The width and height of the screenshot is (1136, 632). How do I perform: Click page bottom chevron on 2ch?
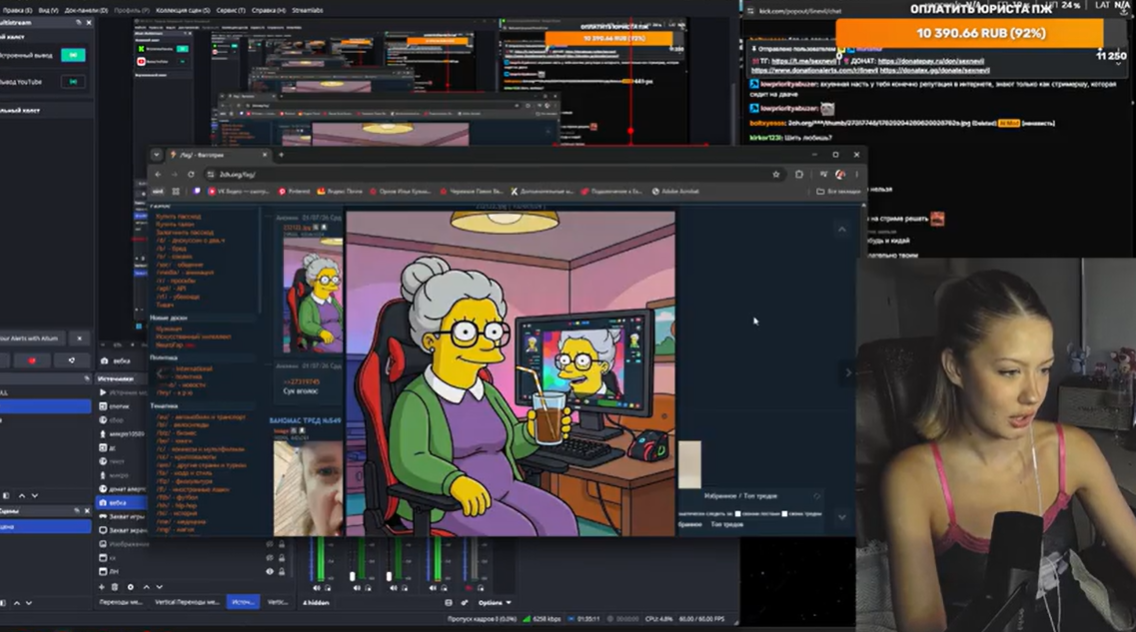click(x=842, y=517)
